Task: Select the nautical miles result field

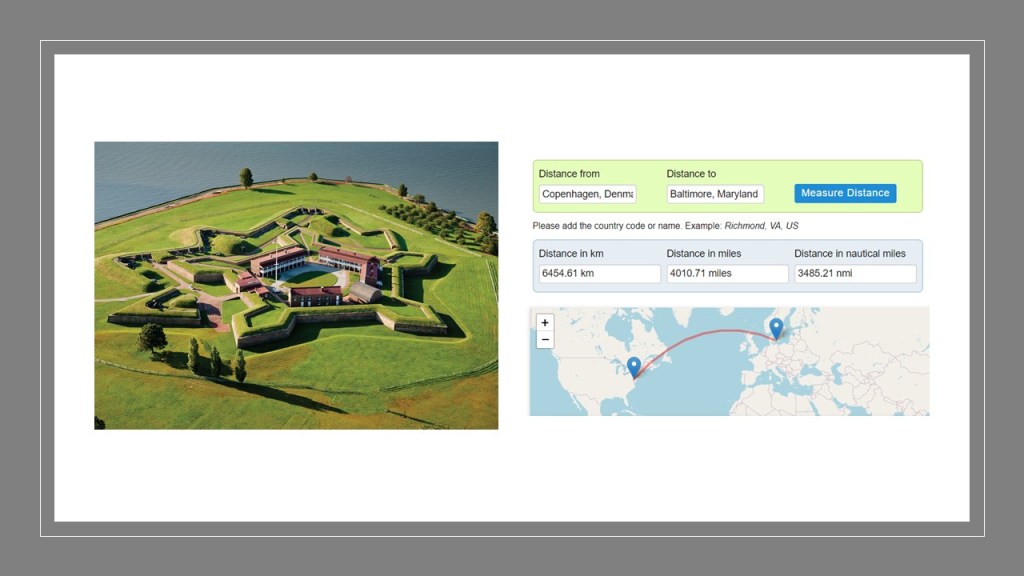Action: pos(855,274)
